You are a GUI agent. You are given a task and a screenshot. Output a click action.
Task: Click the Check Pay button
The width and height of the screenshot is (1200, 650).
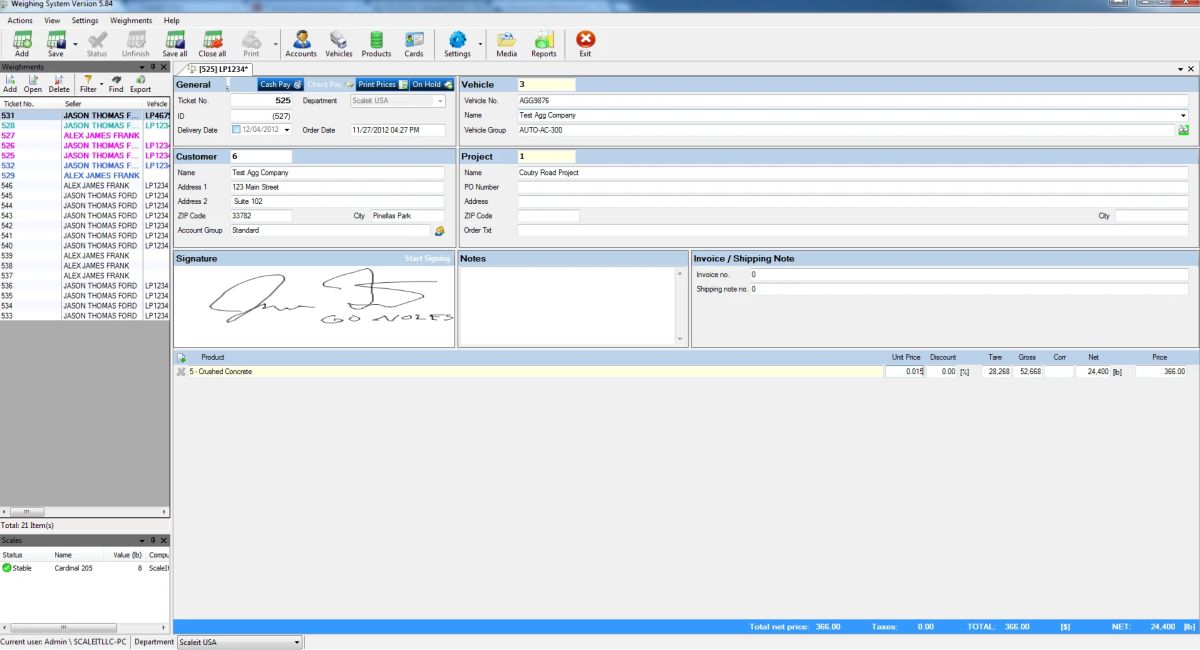[x=330, y=85]
